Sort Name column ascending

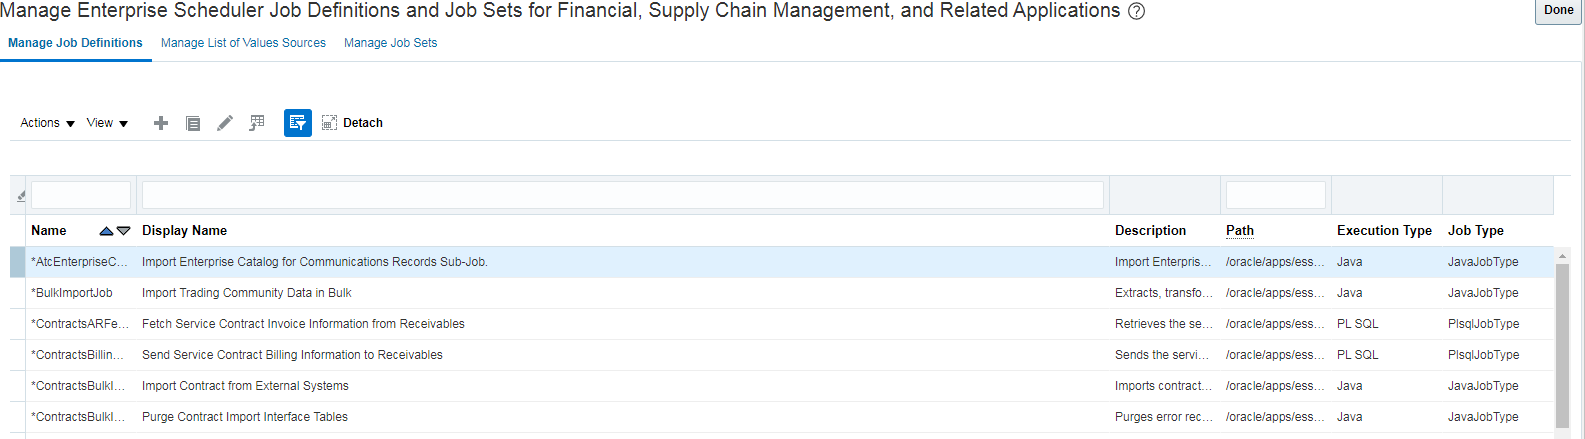click(106, 231)
